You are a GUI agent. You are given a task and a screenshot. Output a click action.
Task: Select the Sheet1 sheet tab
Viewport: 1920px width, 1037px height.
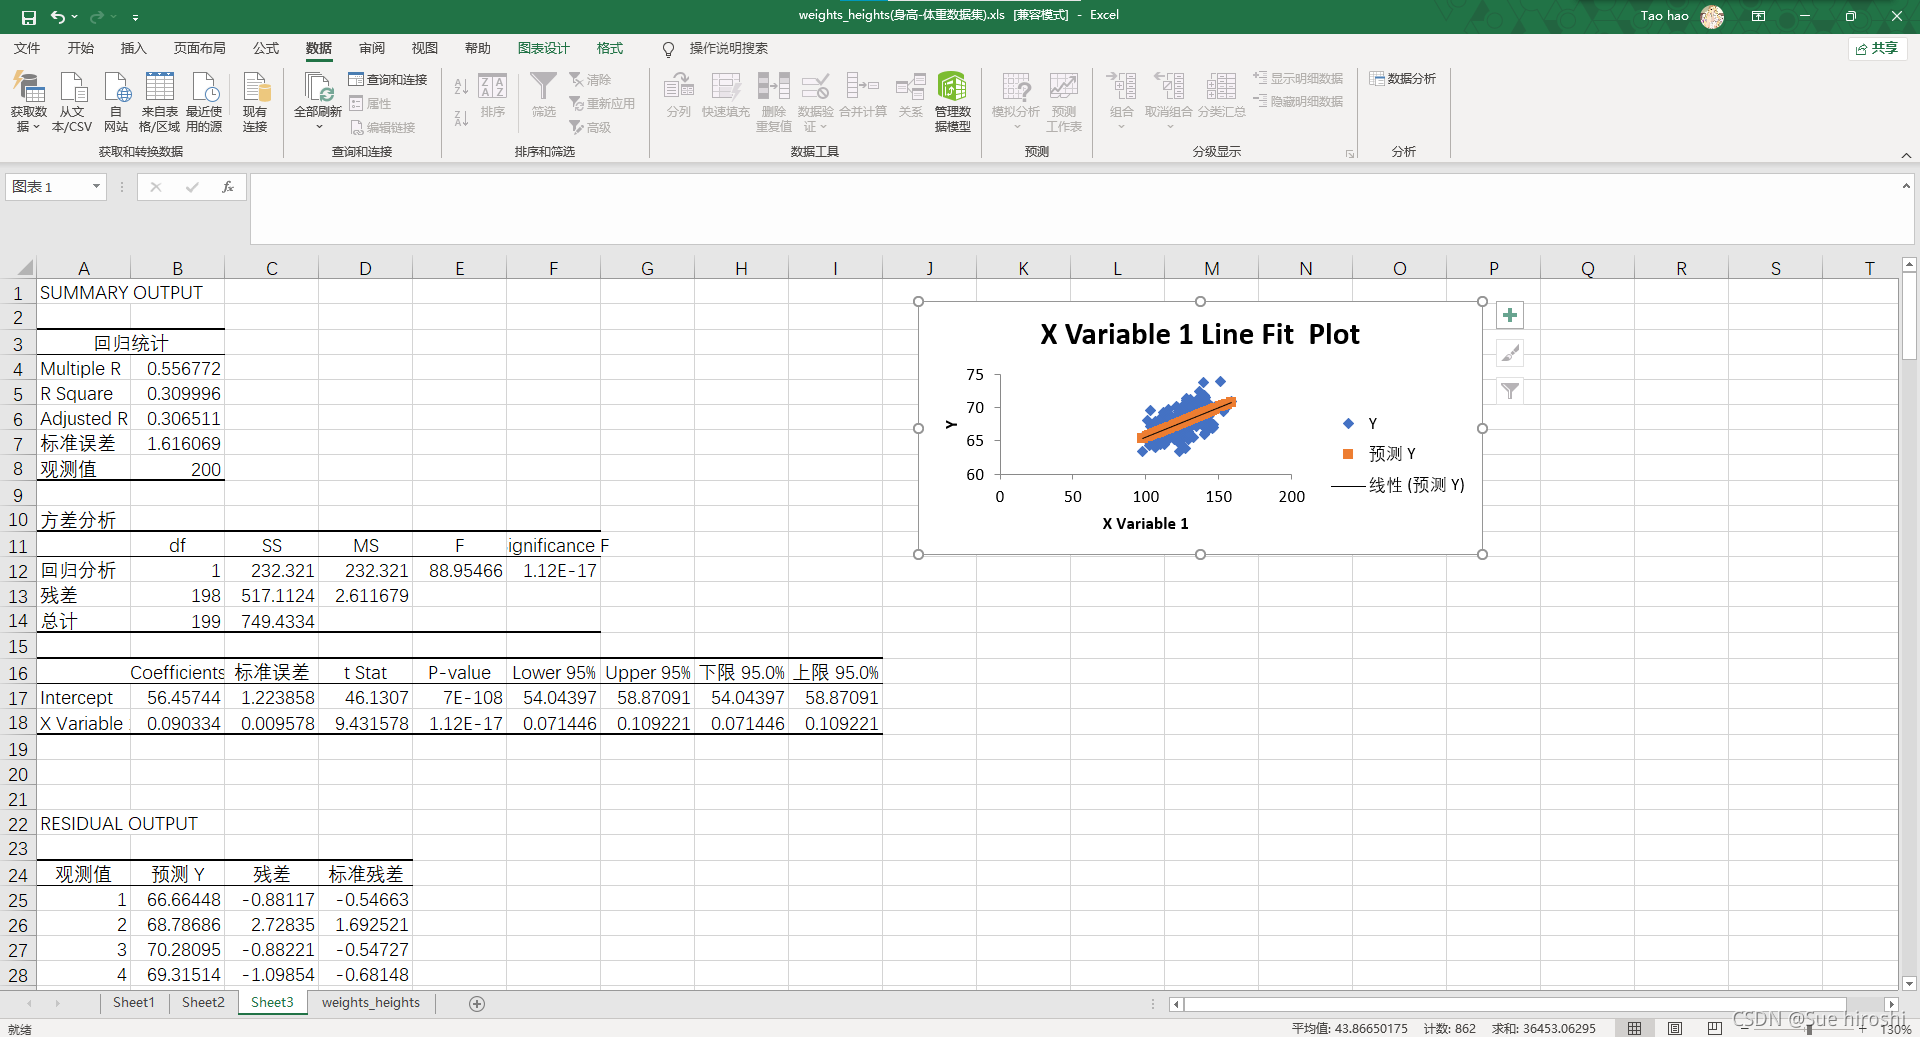133,1003
